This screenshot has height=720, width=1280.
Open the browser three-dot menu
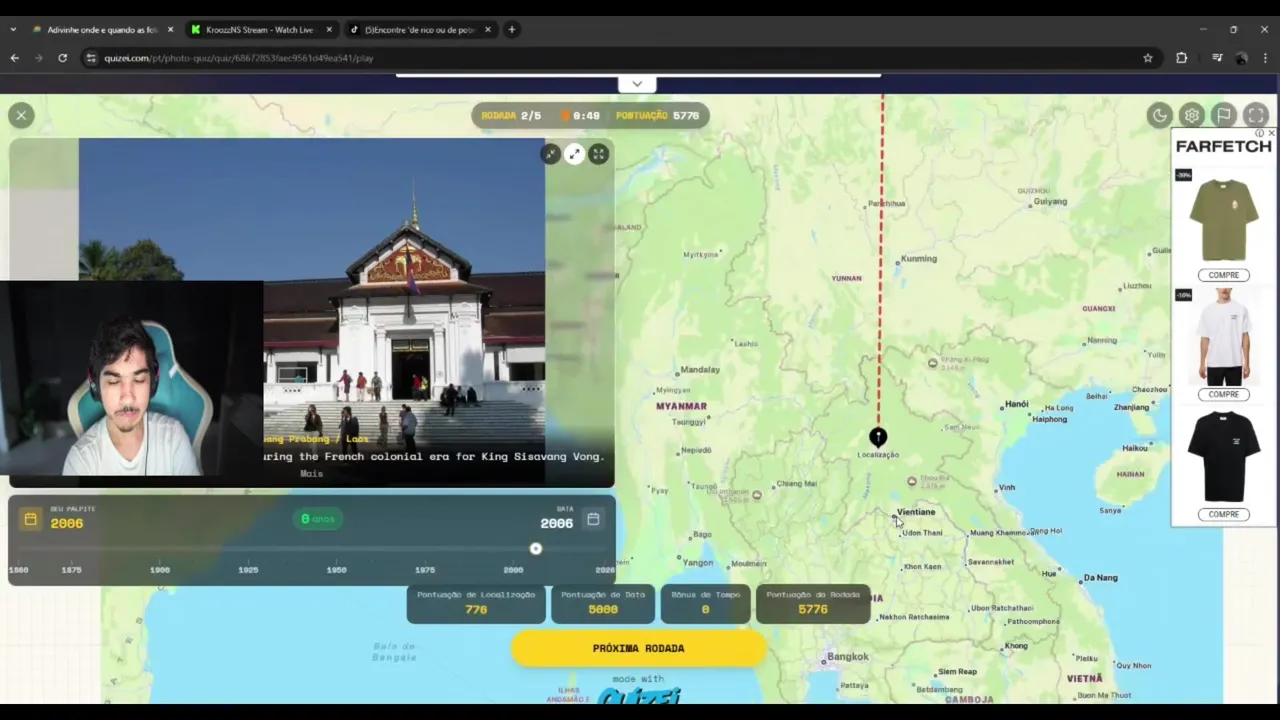[1265, 58]
